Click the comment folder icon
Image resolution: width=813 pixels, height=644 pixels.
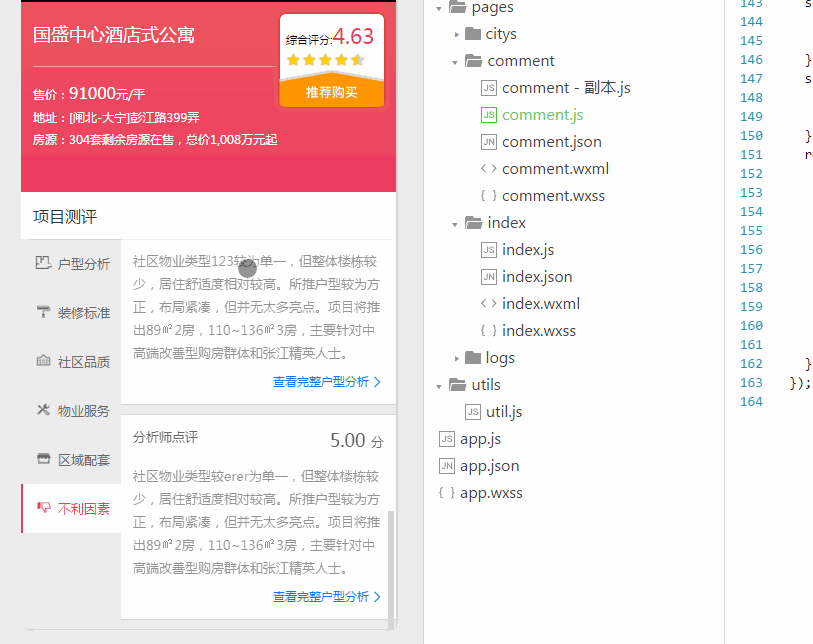point(473,61)
